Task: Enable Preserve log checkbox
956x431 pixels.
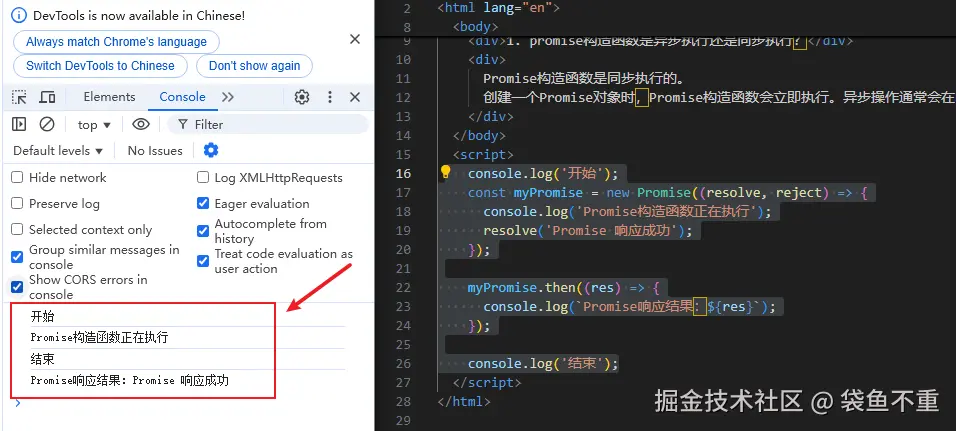Action: click(18, 204)
